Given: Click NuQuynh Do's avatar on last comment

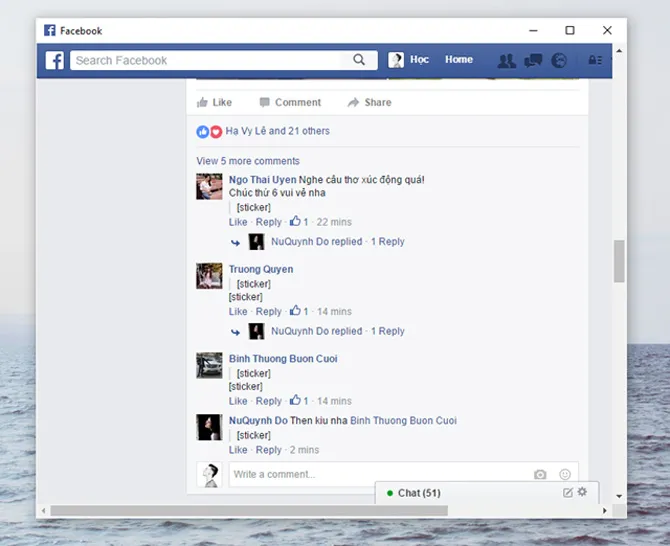Looking at the screenshot, I should (x=209, y=427).
